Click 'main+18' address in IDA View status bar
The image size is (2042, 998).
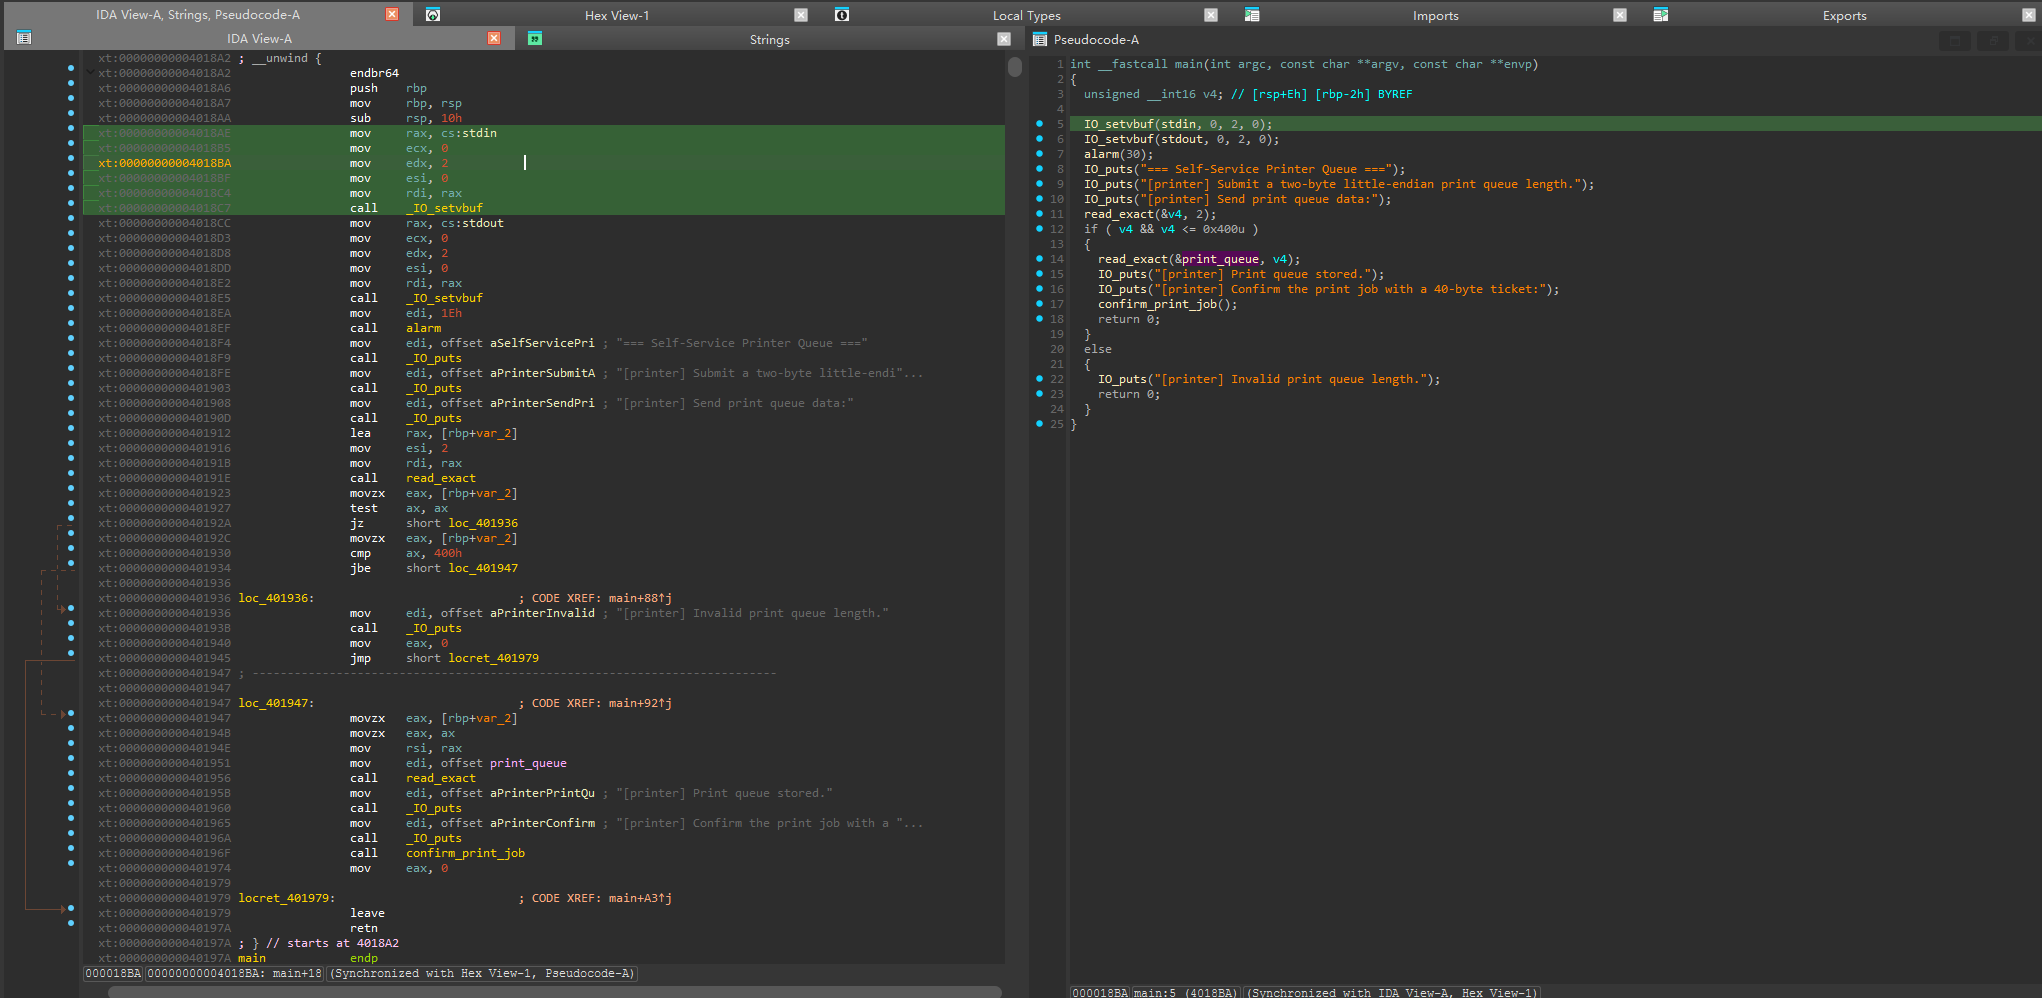click(297, 973)
